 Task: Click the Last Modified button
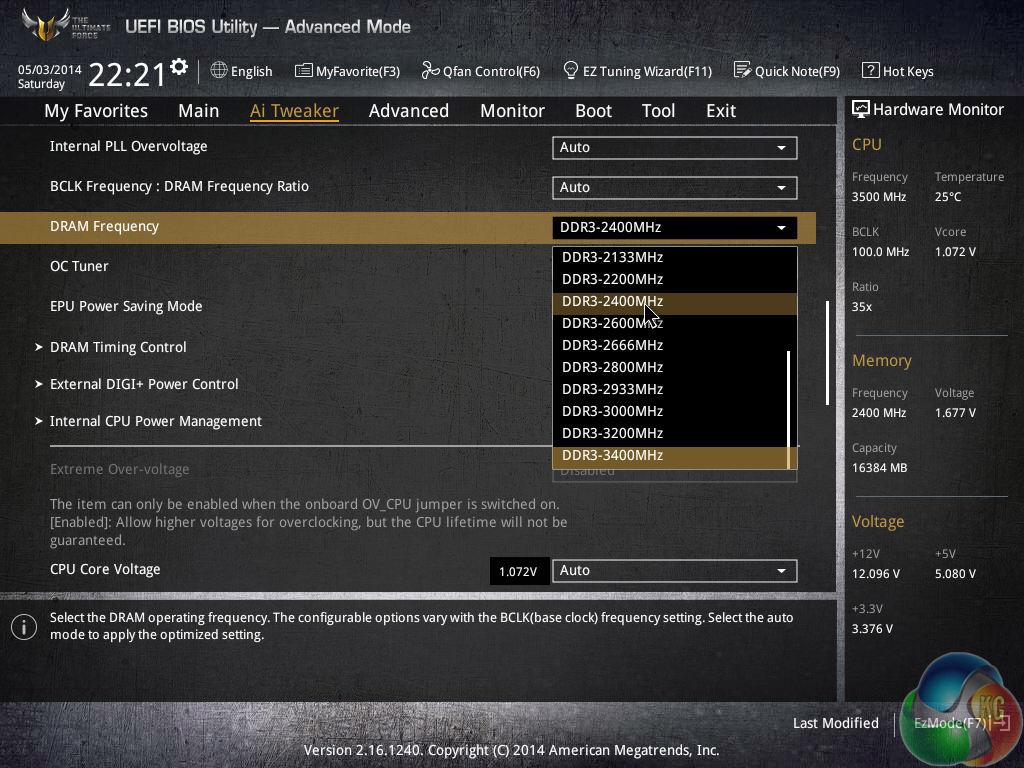coord(835,723)
